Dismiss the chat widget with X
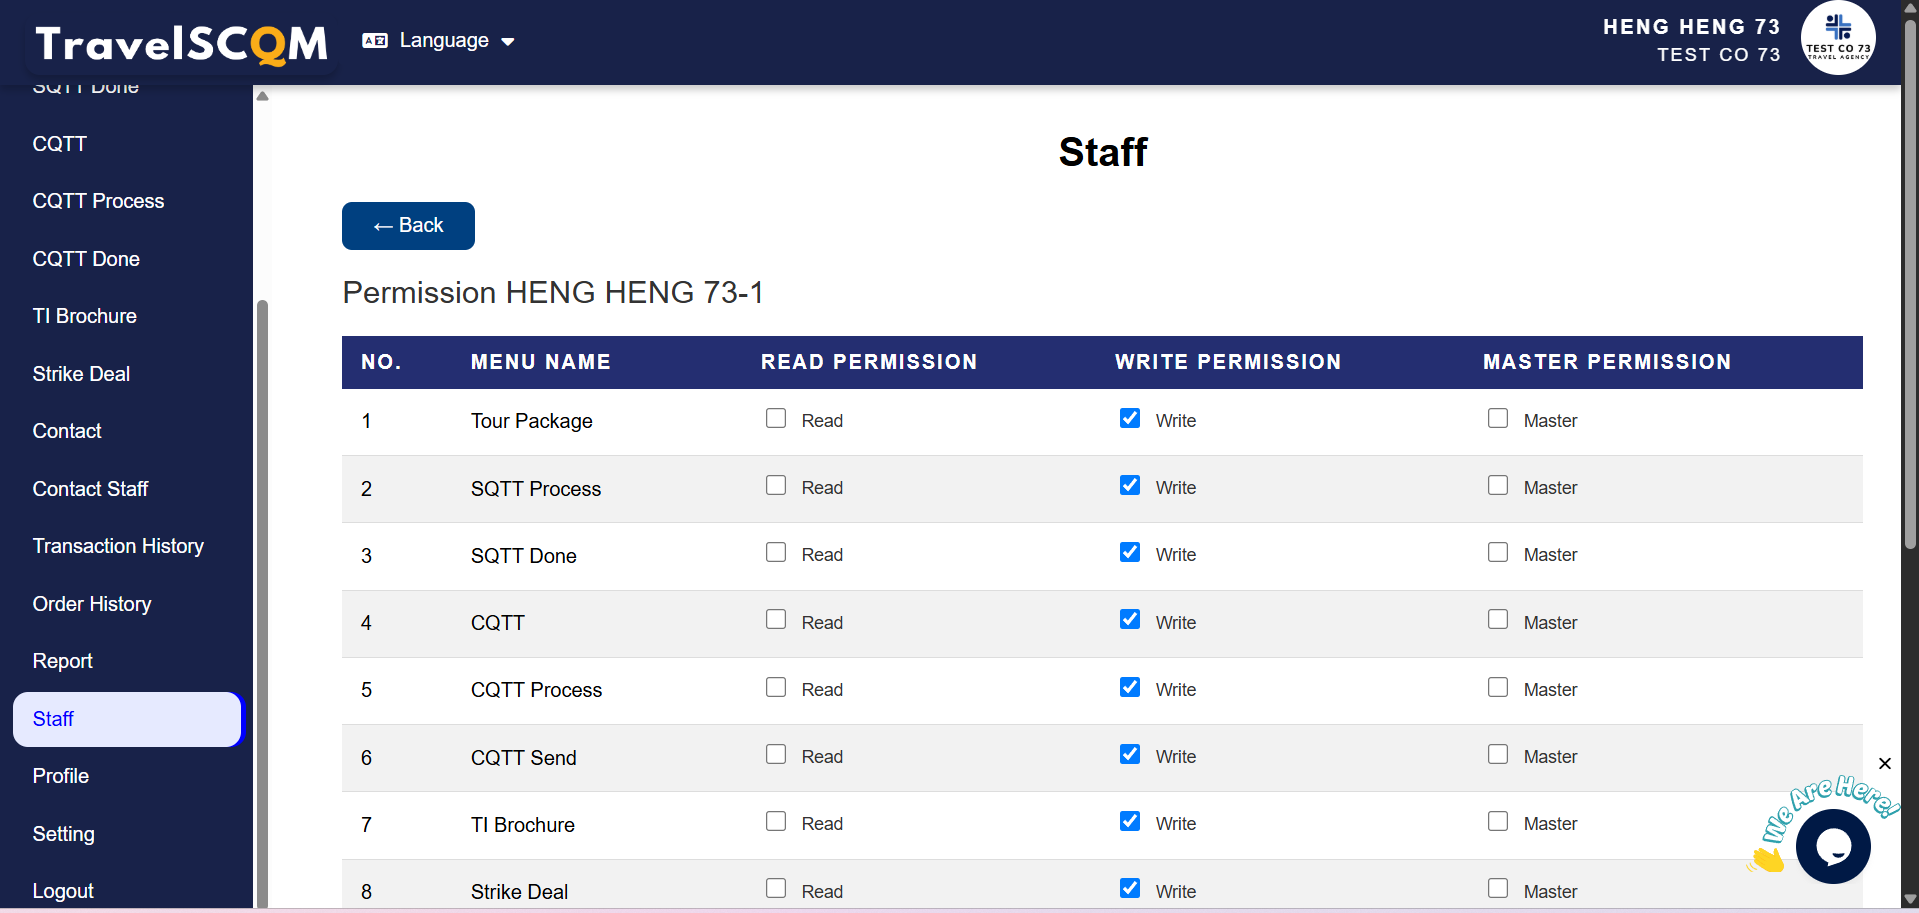This screenshot has height=913, width=1919. (1884, 764)
